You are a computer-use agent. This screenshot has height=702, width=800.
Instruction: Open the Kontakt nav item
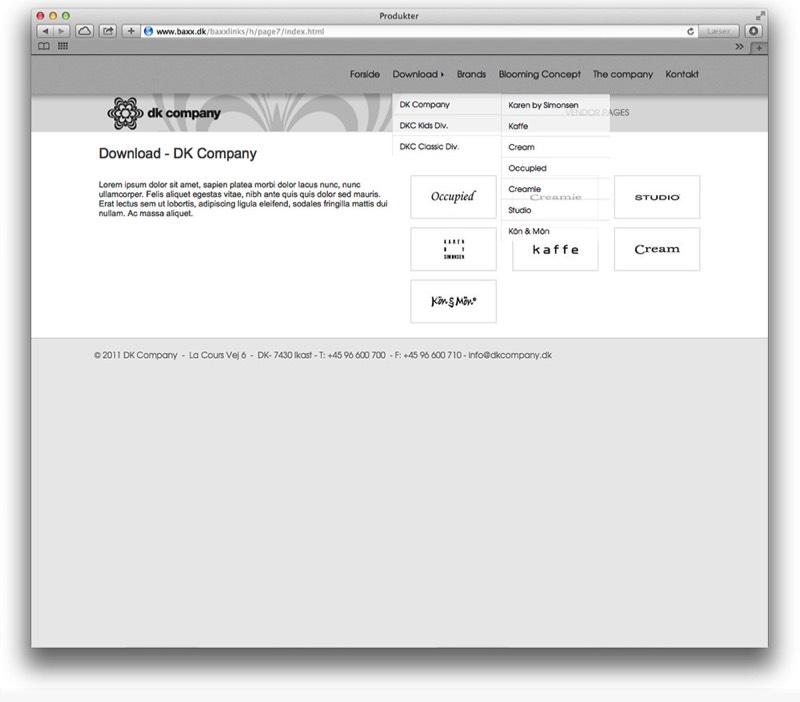tap(682, 74)
